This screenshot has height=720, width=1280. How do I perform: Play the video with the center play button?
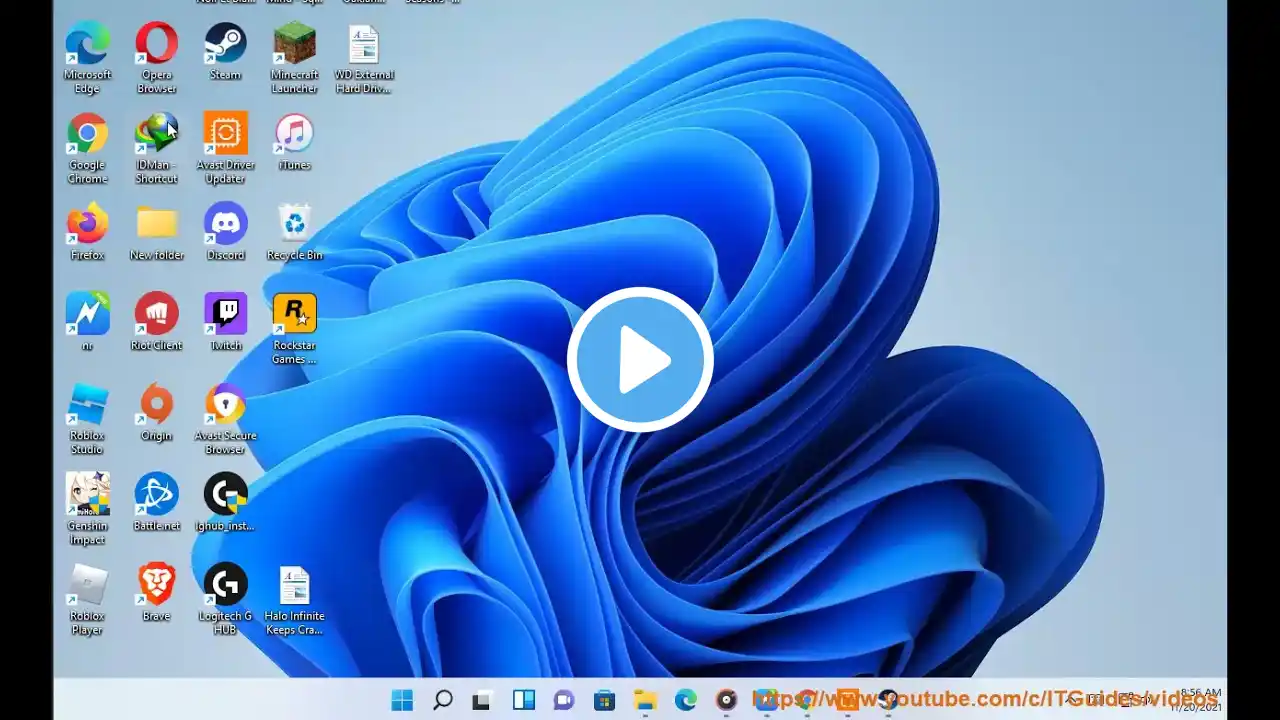click(640, 360)
